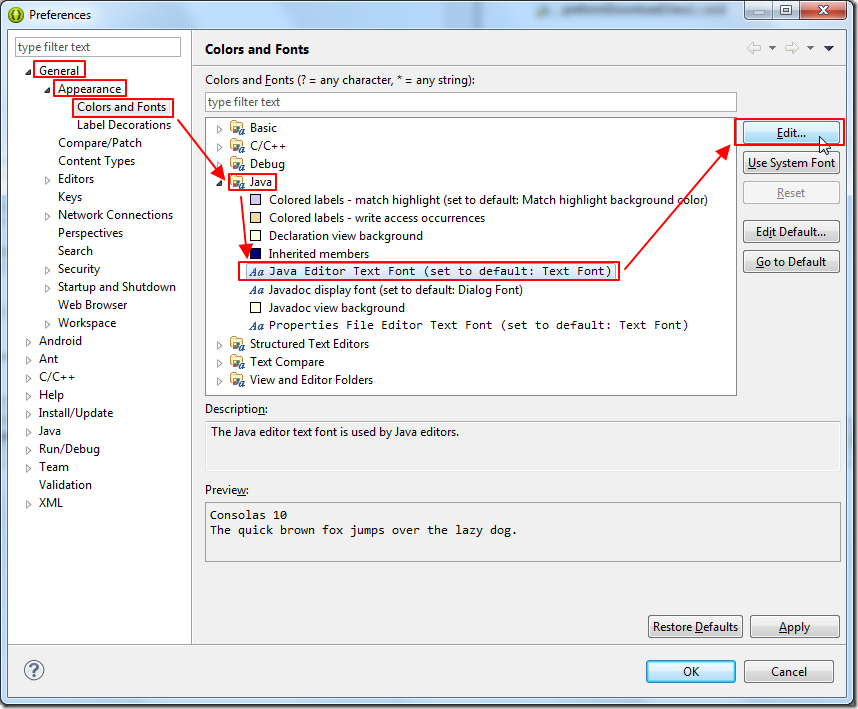The image size is (858, 709).
Task: Expand the Run/Debug preferences node
Action: coord(28,451)
